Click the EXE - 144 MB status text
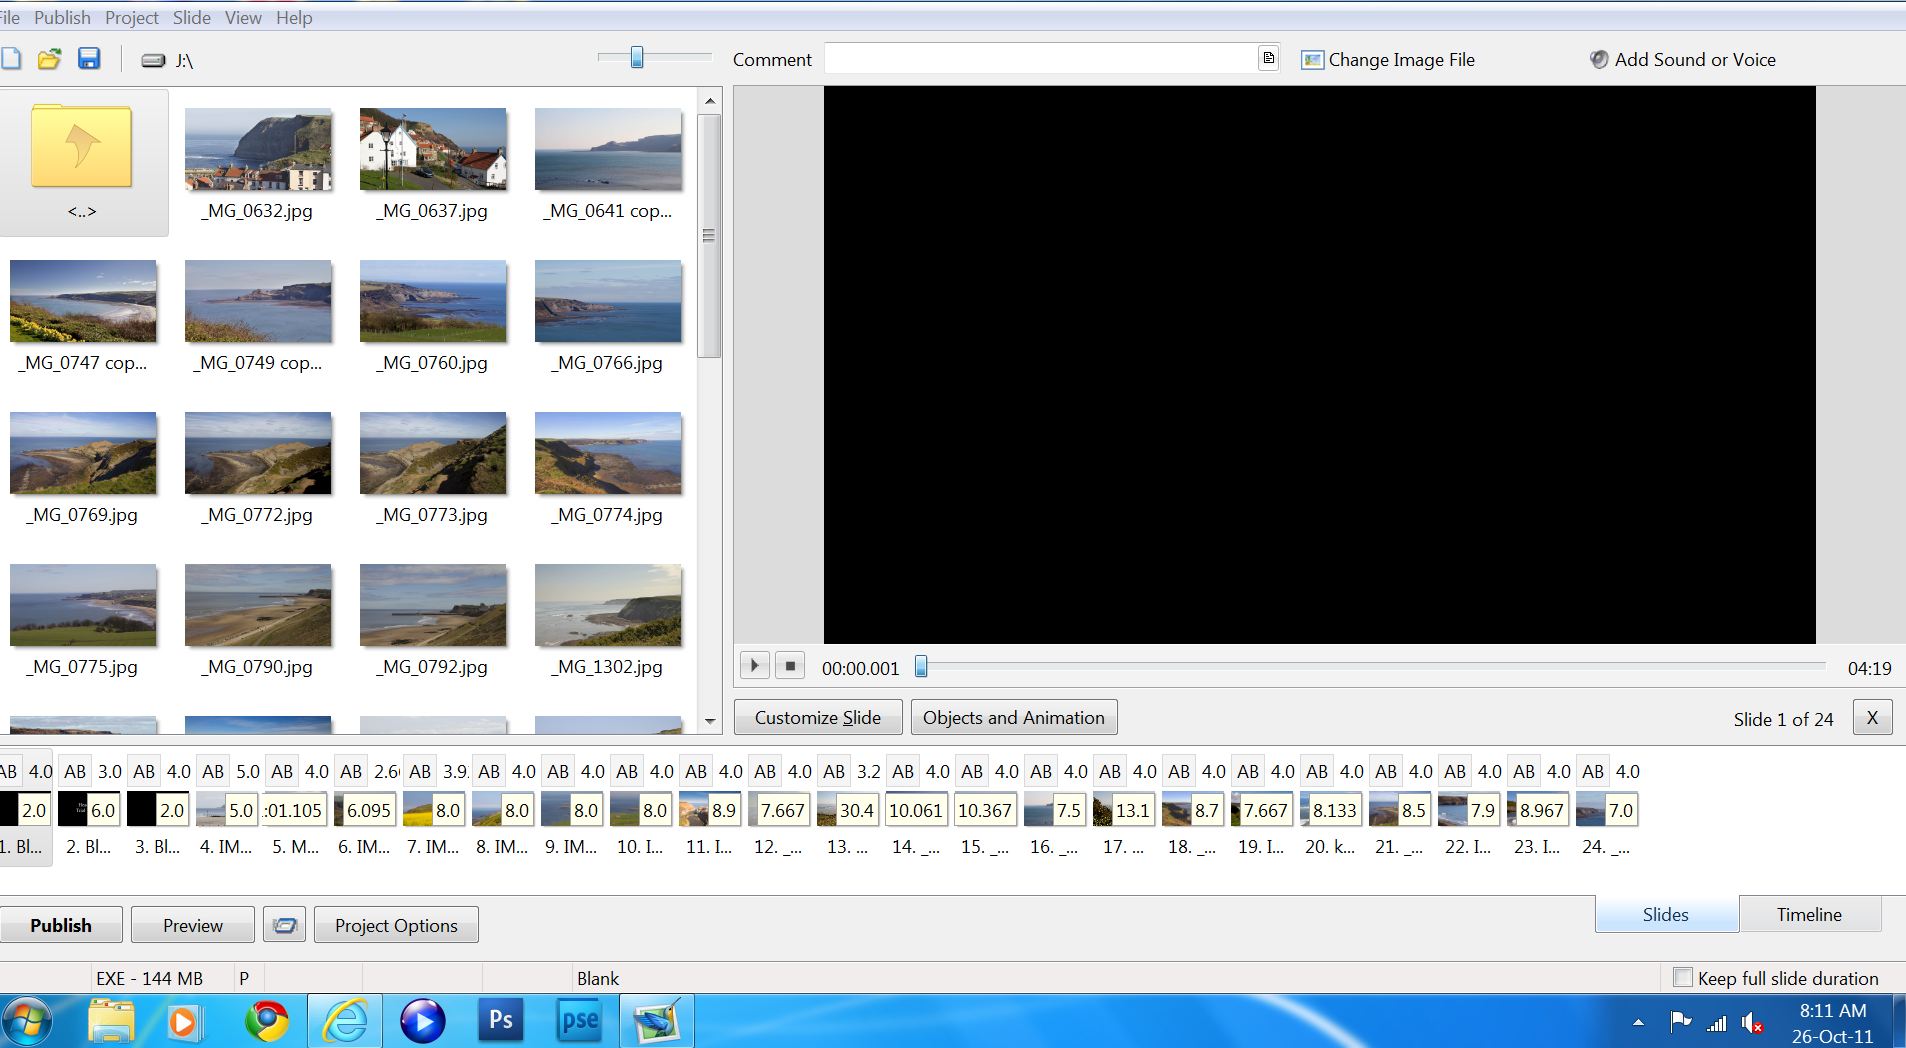This screenshot has width=1906, height=1048. 149,978
